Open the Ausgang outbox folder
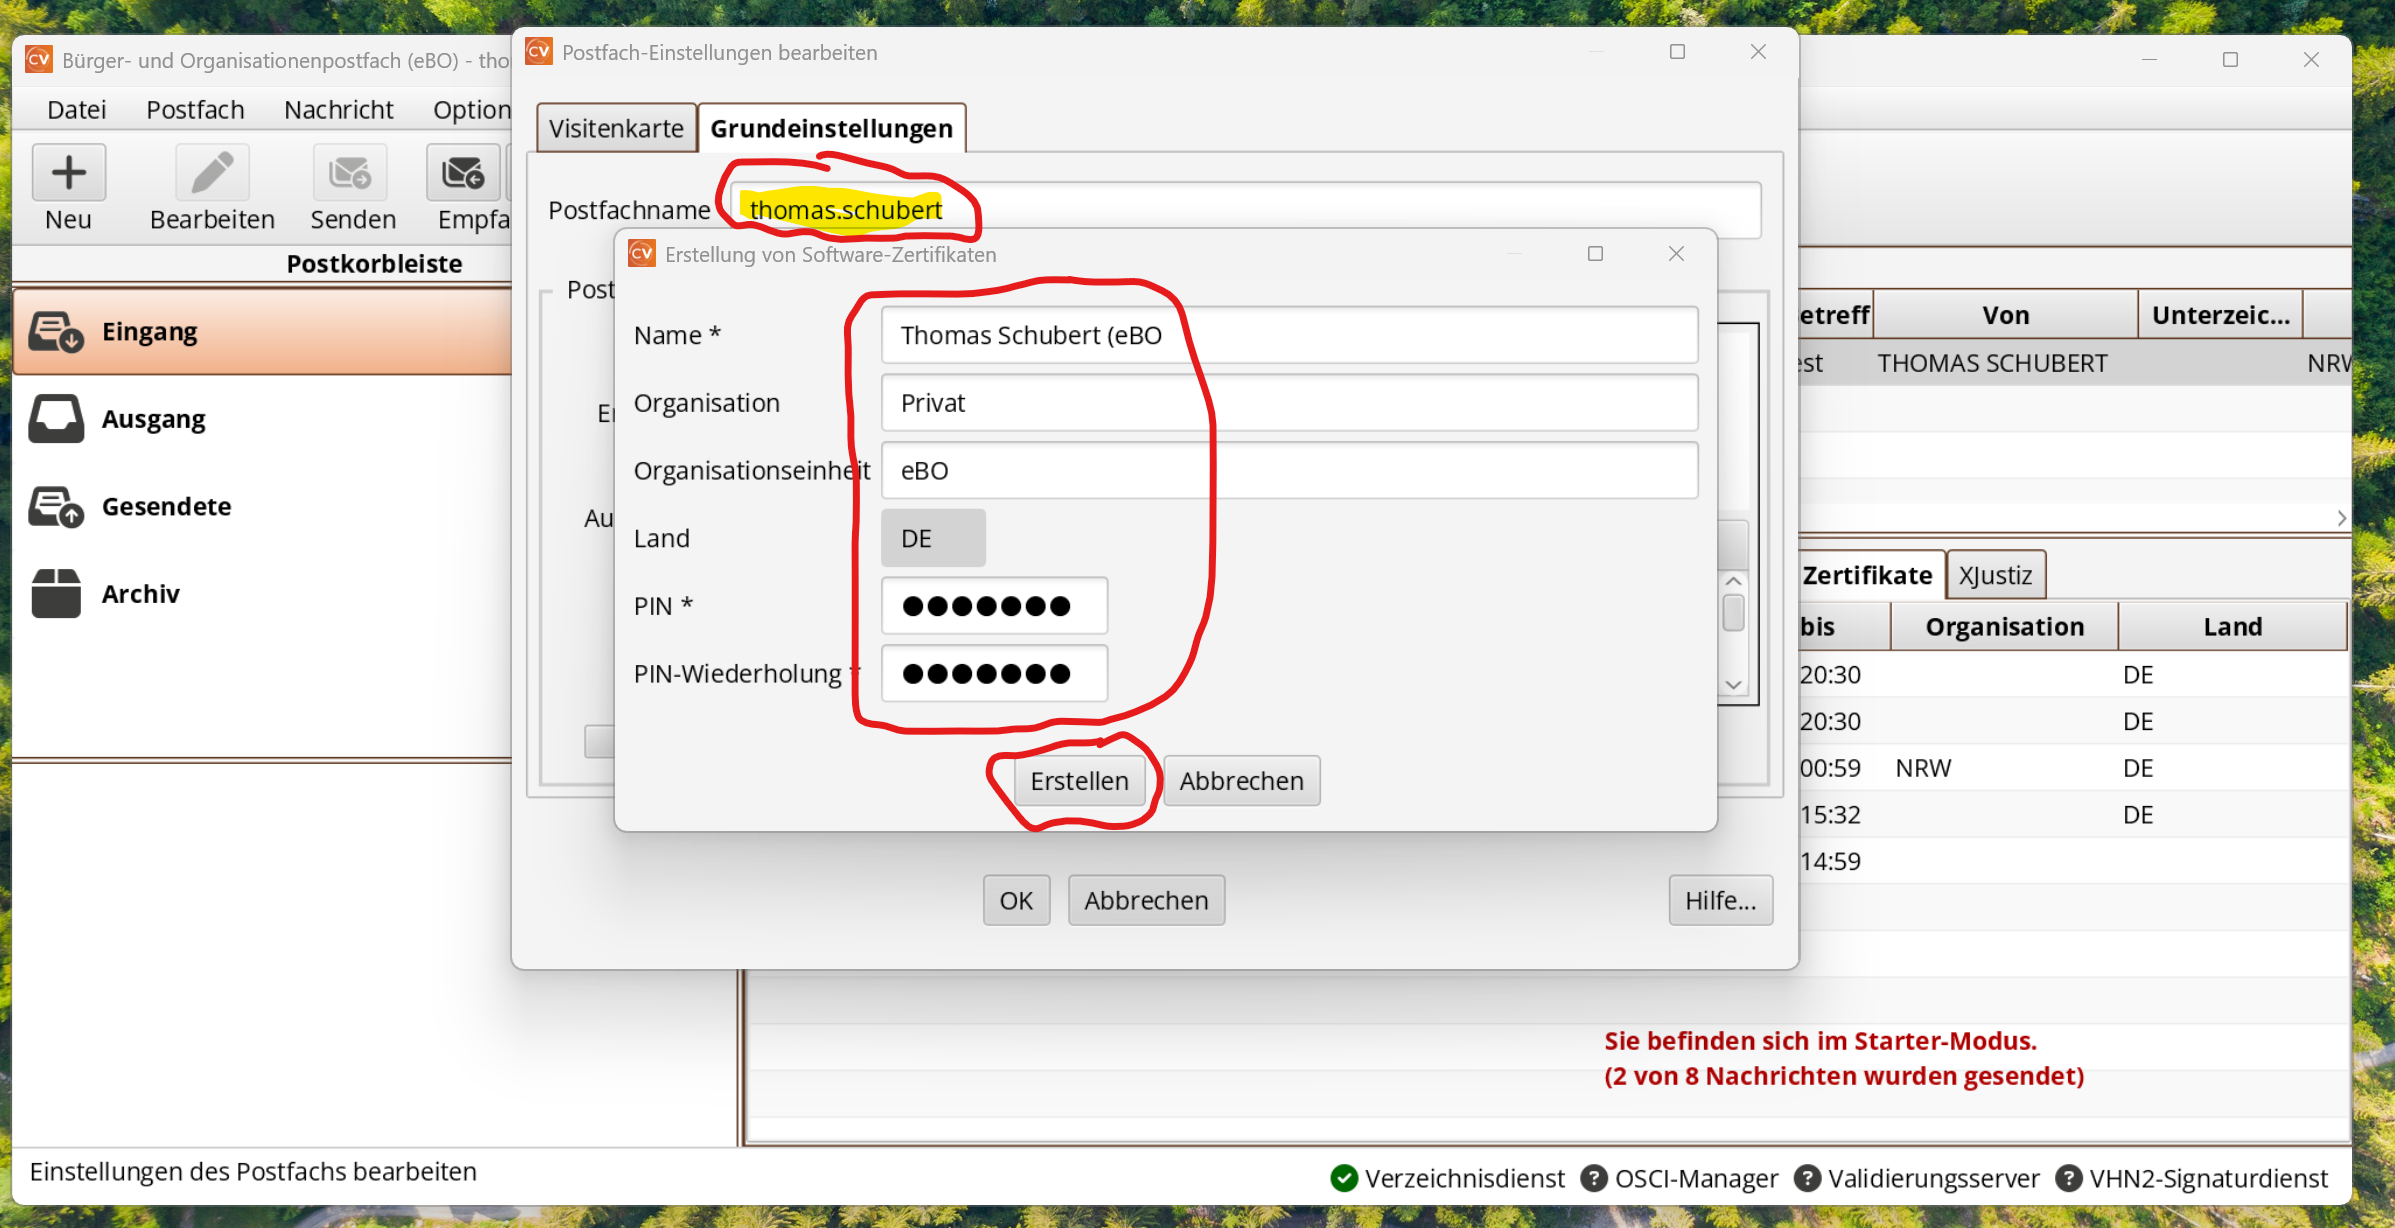The image size is (2395, 1228). (153, 419)
